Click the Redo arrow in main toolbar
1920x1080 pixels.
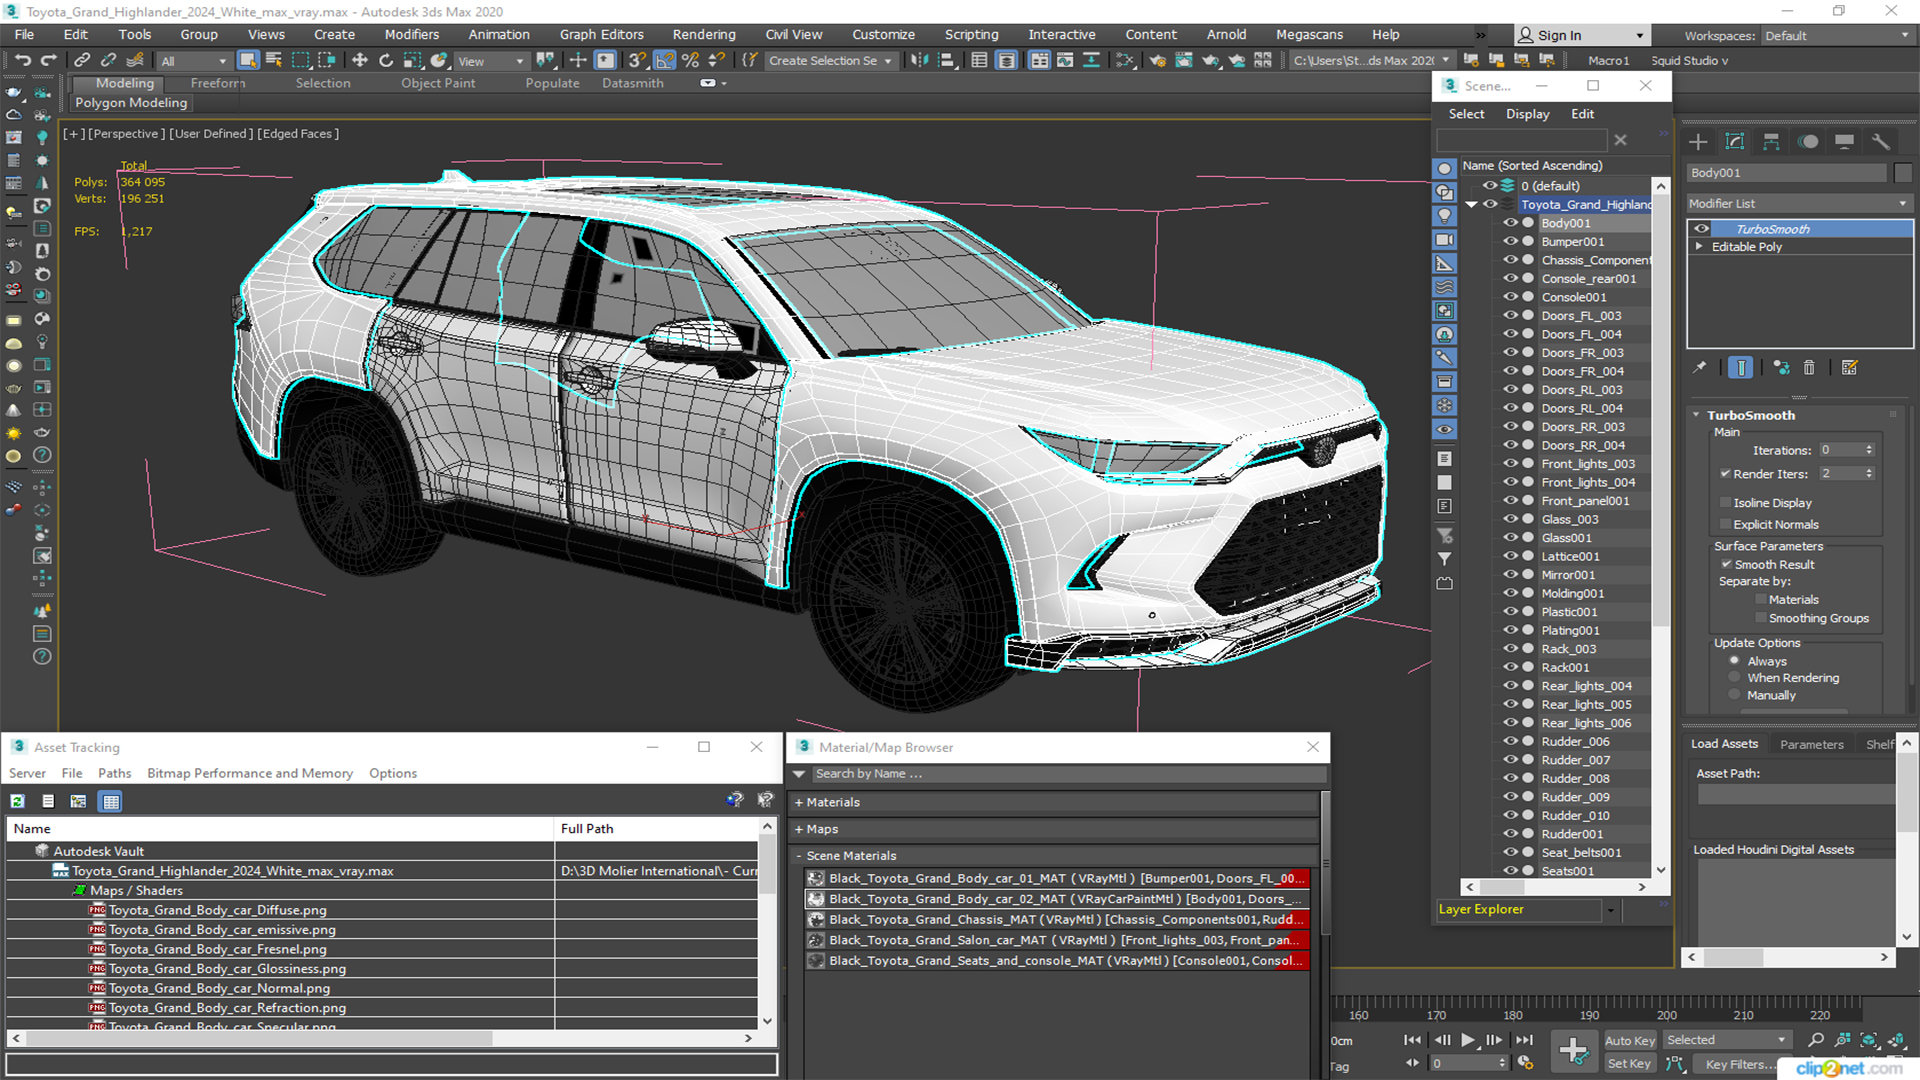click(47, 61)
